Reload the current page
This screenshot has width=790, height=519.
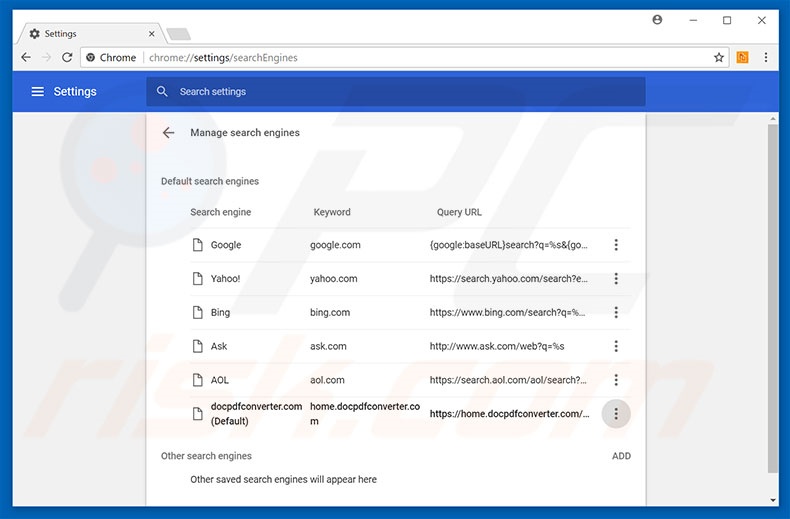pyautogui.click(x=67, y=57)
